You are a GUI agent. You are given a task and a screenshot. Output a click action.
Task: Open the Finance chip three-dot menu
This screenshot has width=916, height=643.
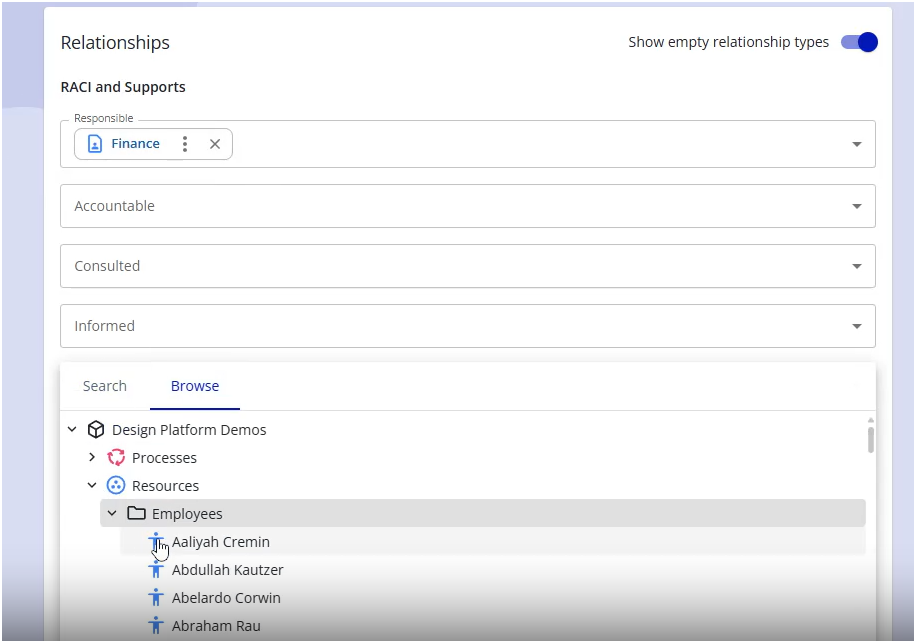[x=184, y=144]
